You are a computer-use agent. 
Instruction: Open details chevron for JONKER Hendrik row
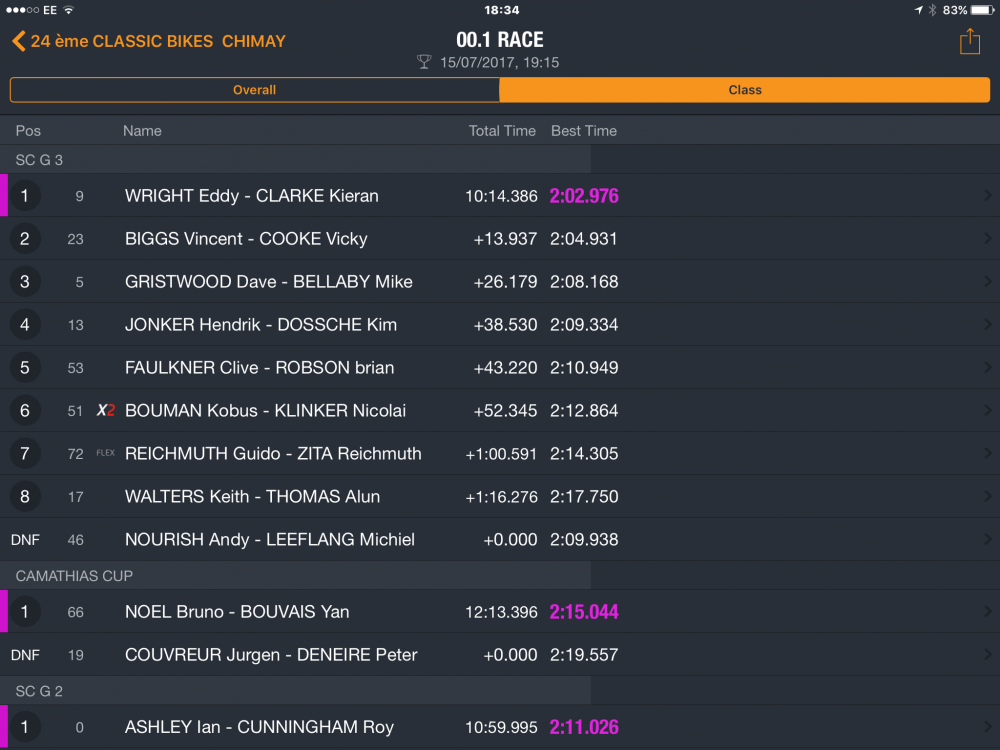(987, 325)
